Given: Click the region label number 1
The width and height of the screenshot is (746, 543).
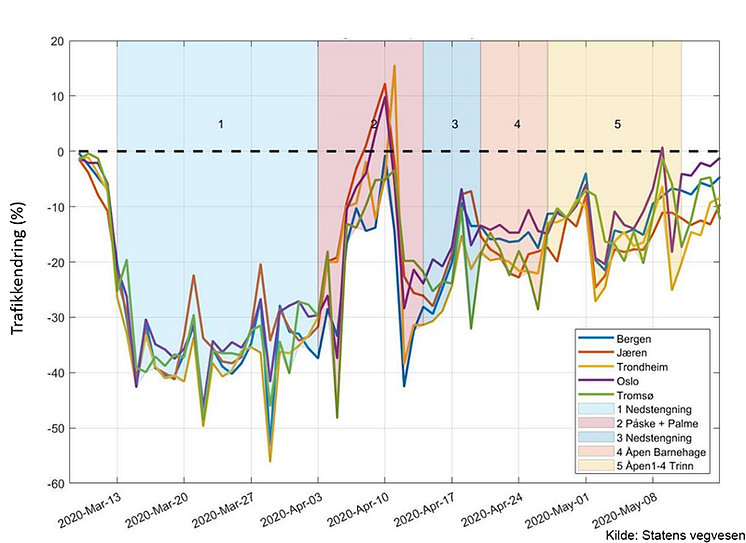Looking at the screenshot, I should point(221,124).
